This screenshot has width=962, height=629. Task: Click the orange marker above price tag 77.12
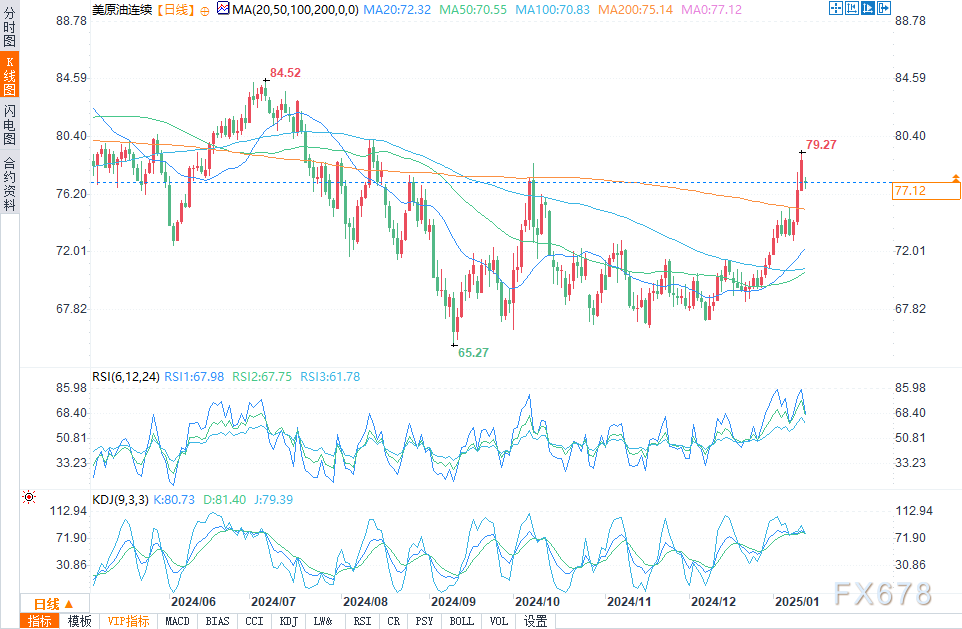point(956,177)
